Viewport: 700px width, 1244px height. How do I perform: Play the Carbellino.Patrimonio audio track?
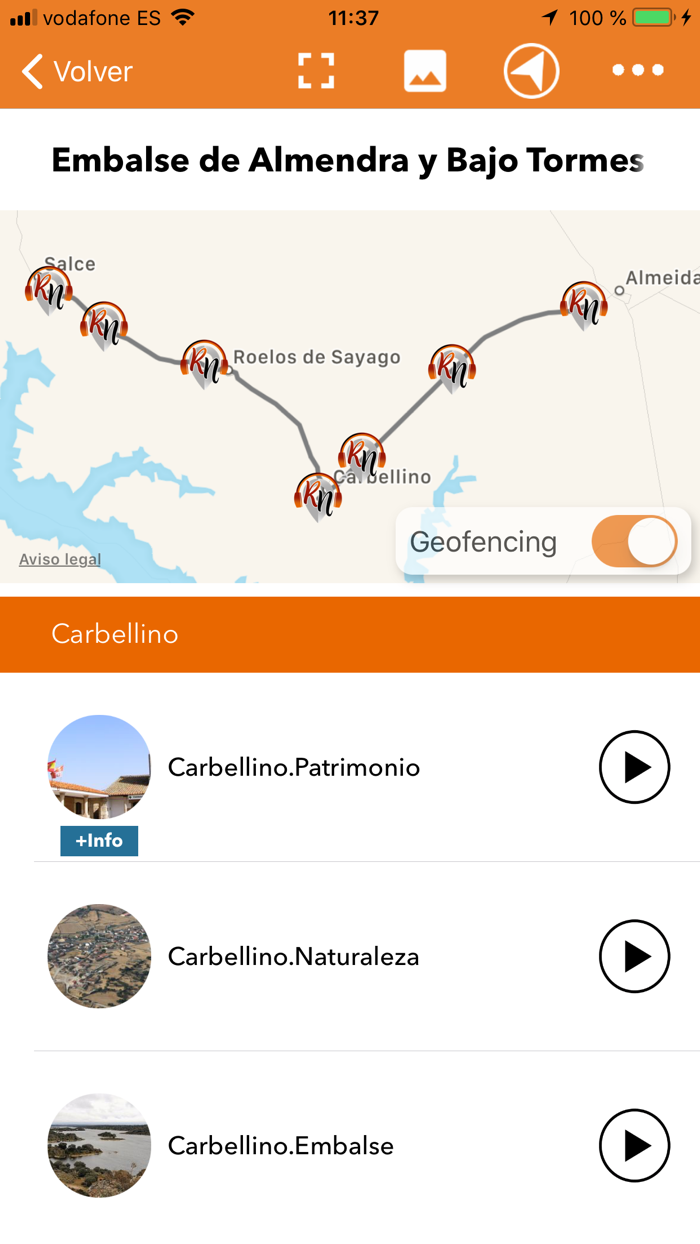coord(634,767)
